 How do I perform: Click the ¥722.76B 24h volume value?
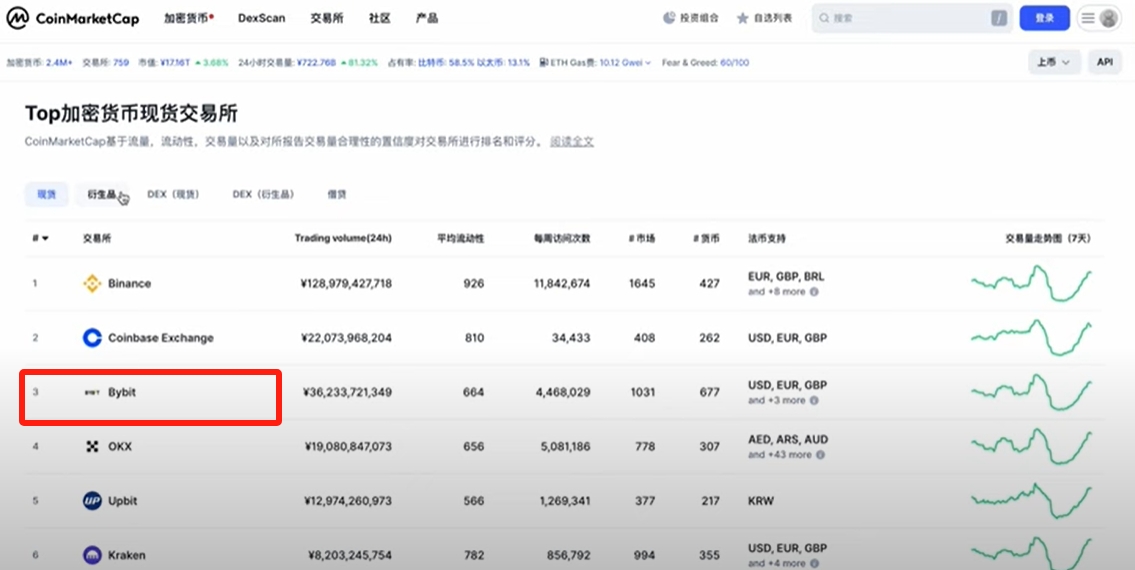(x=316, y=63)
